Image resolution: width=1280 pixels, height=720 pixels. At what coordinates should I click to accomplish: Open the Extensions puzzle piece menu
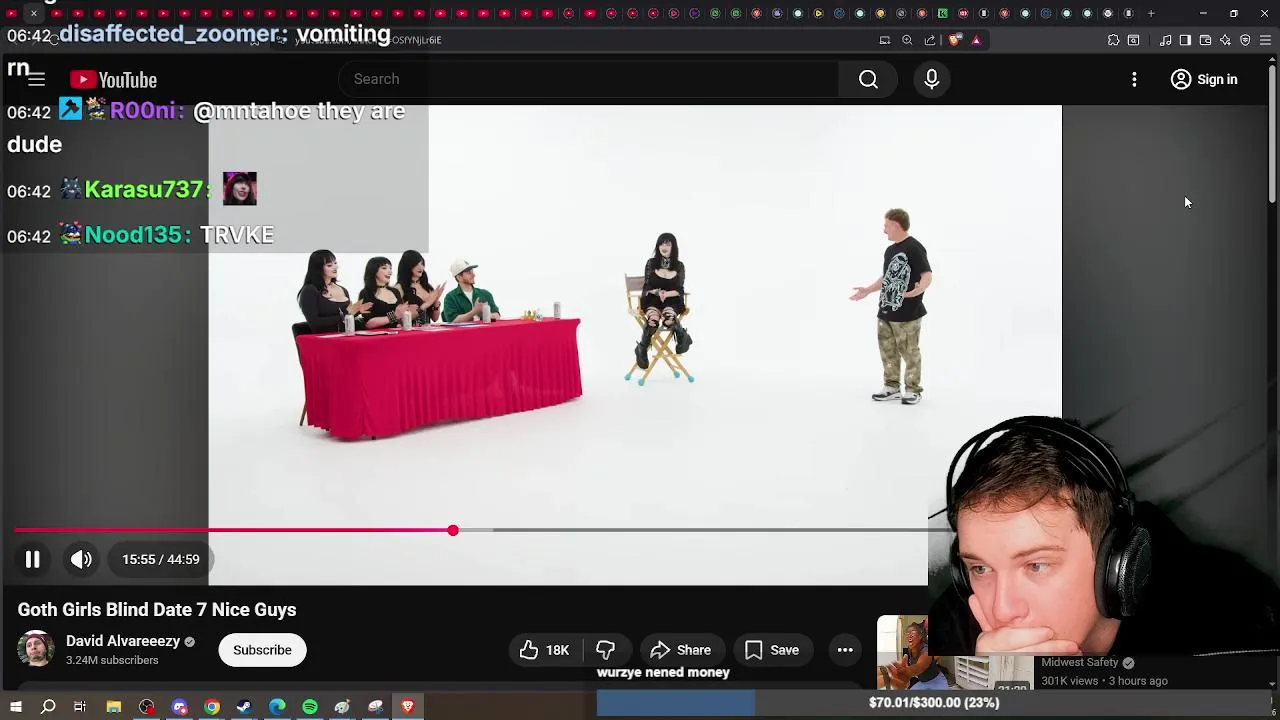click(1113, 40)
